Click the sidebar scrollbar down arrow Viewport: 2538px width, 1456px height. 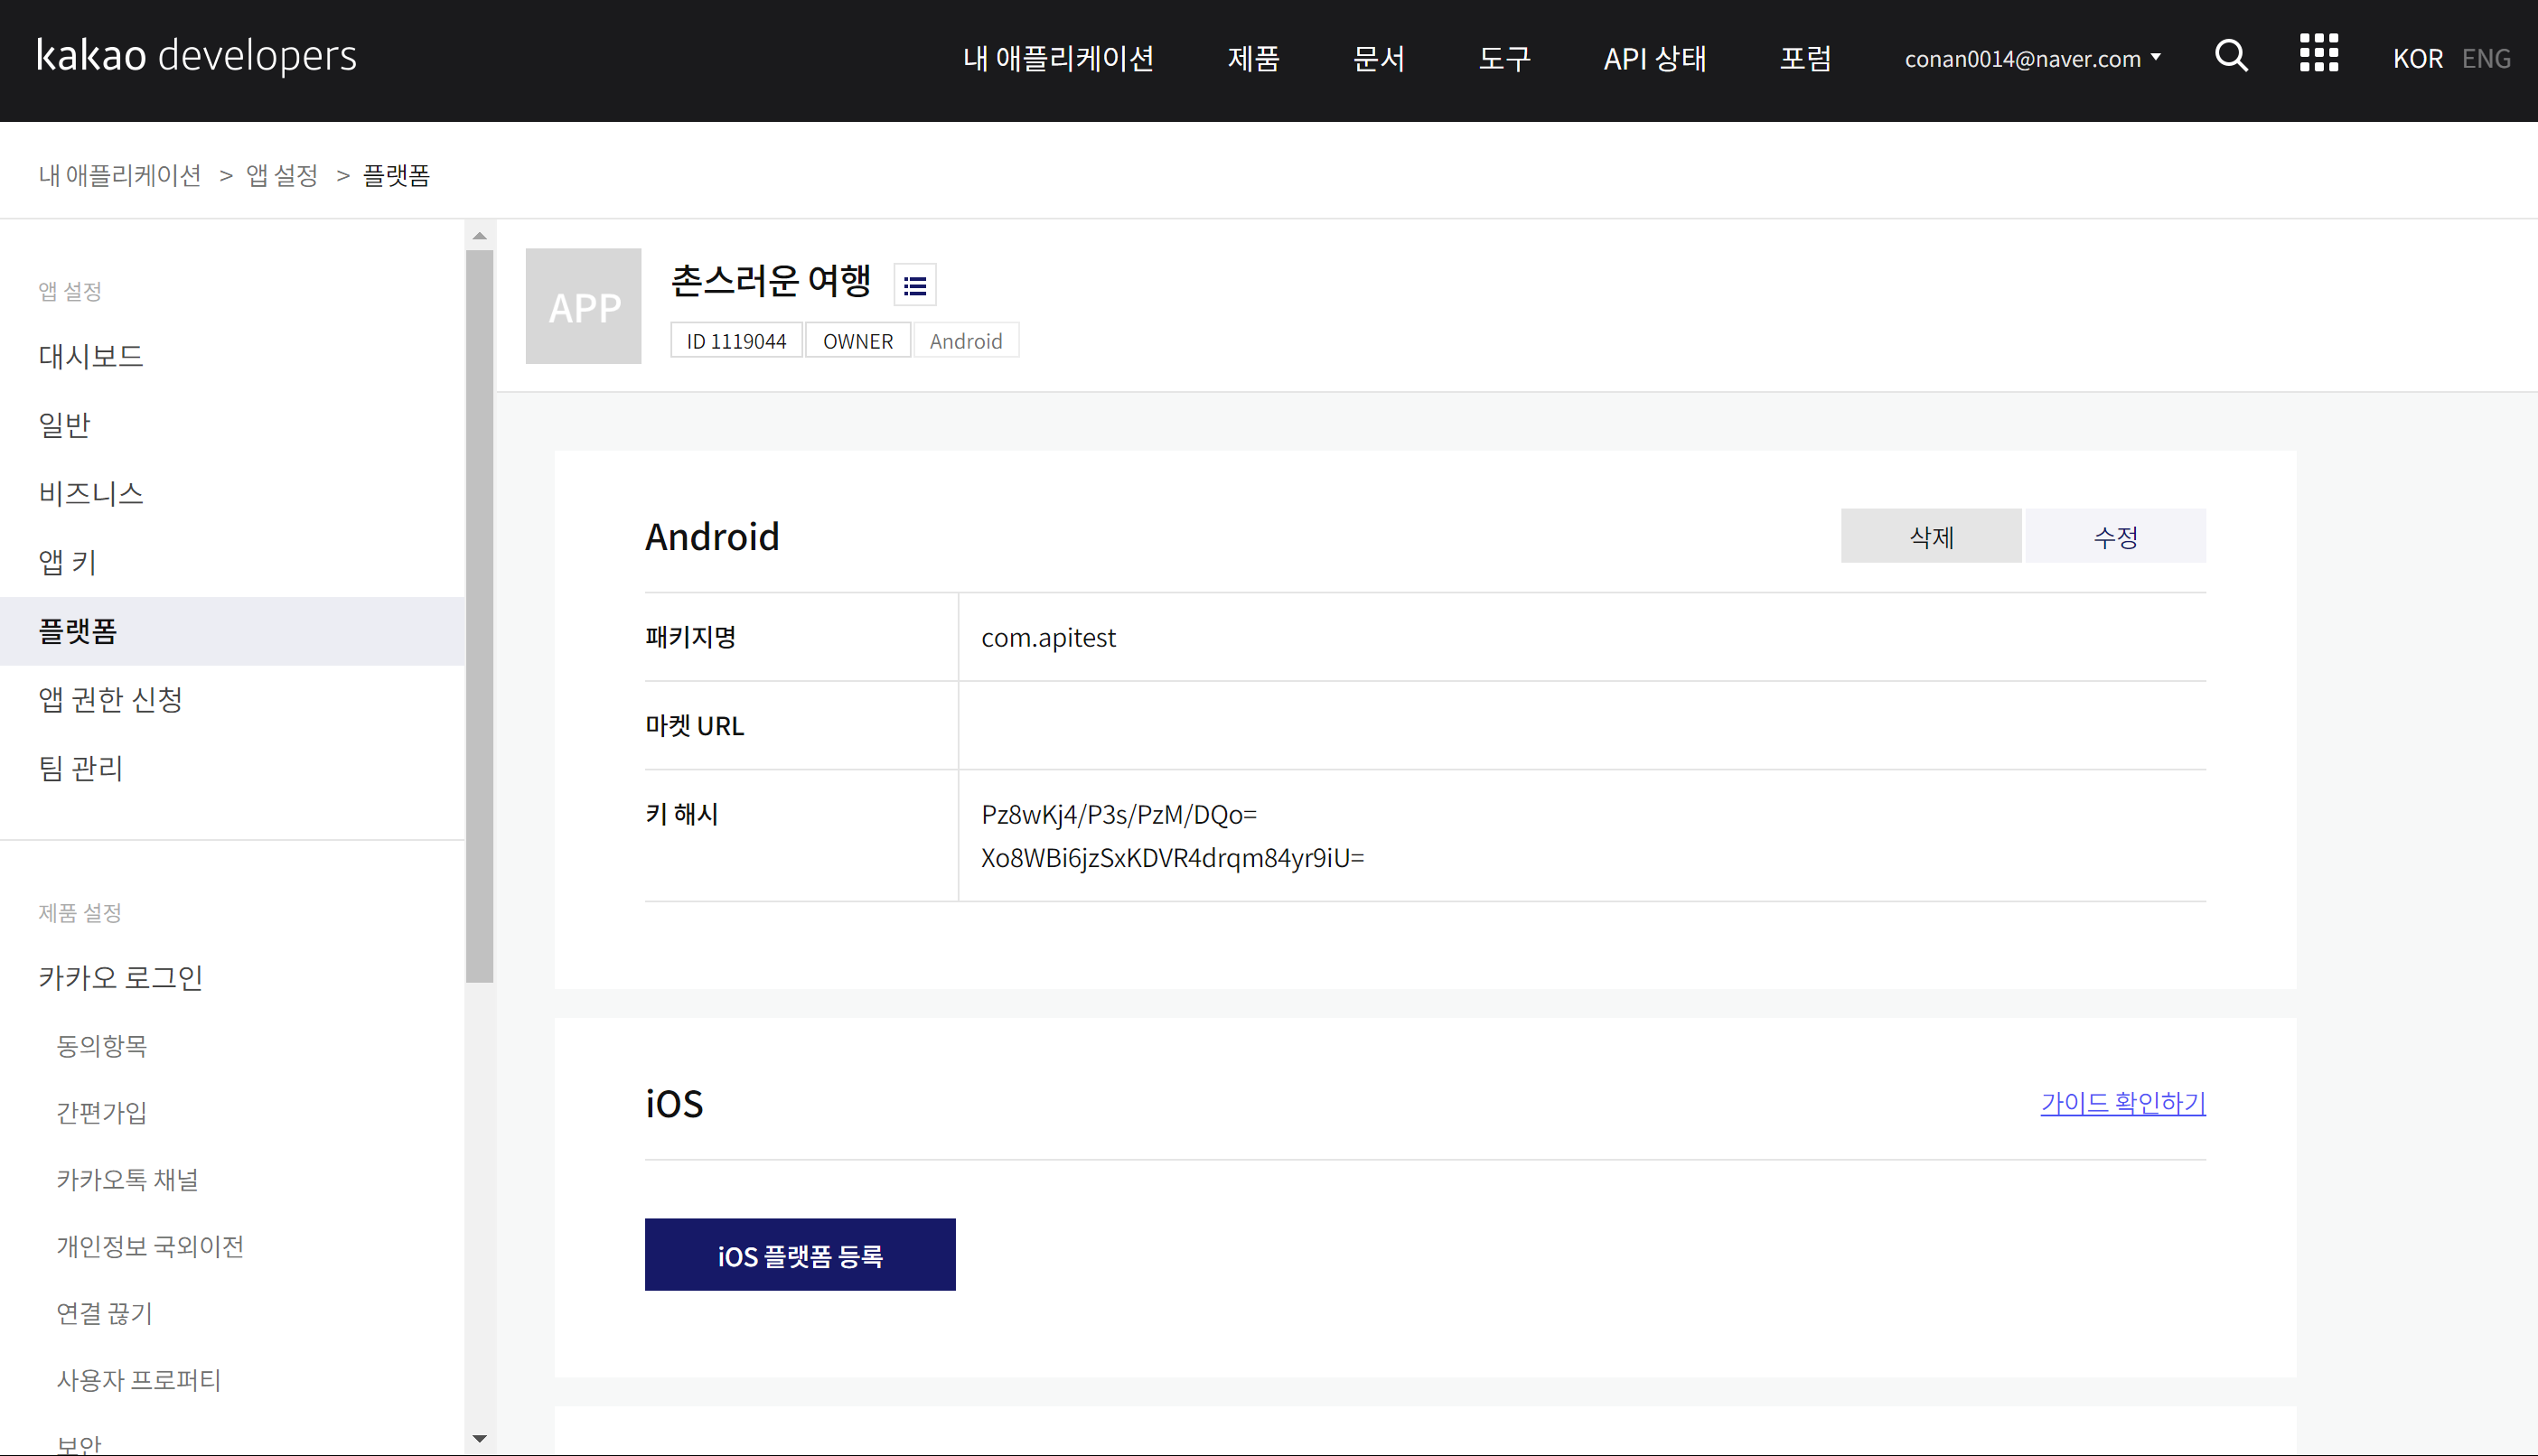[x=480, y=1439]
